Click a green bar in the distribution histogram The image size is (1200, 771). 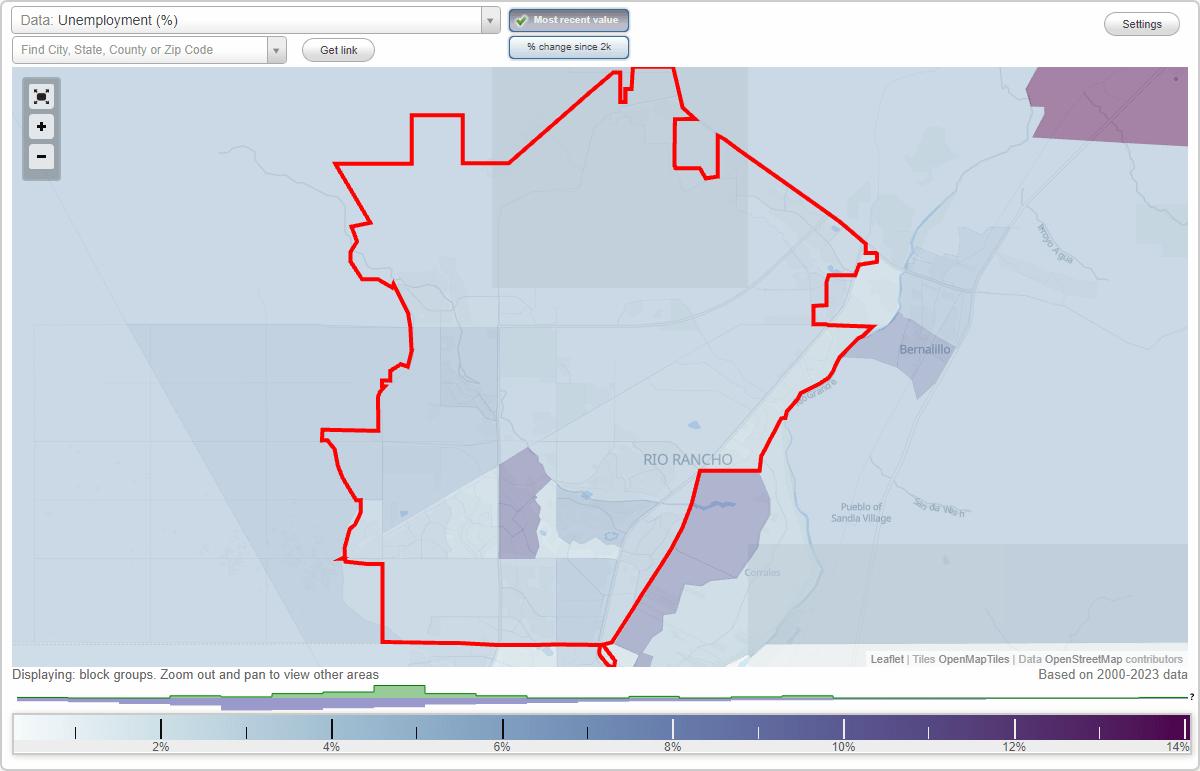pos(400,692)
